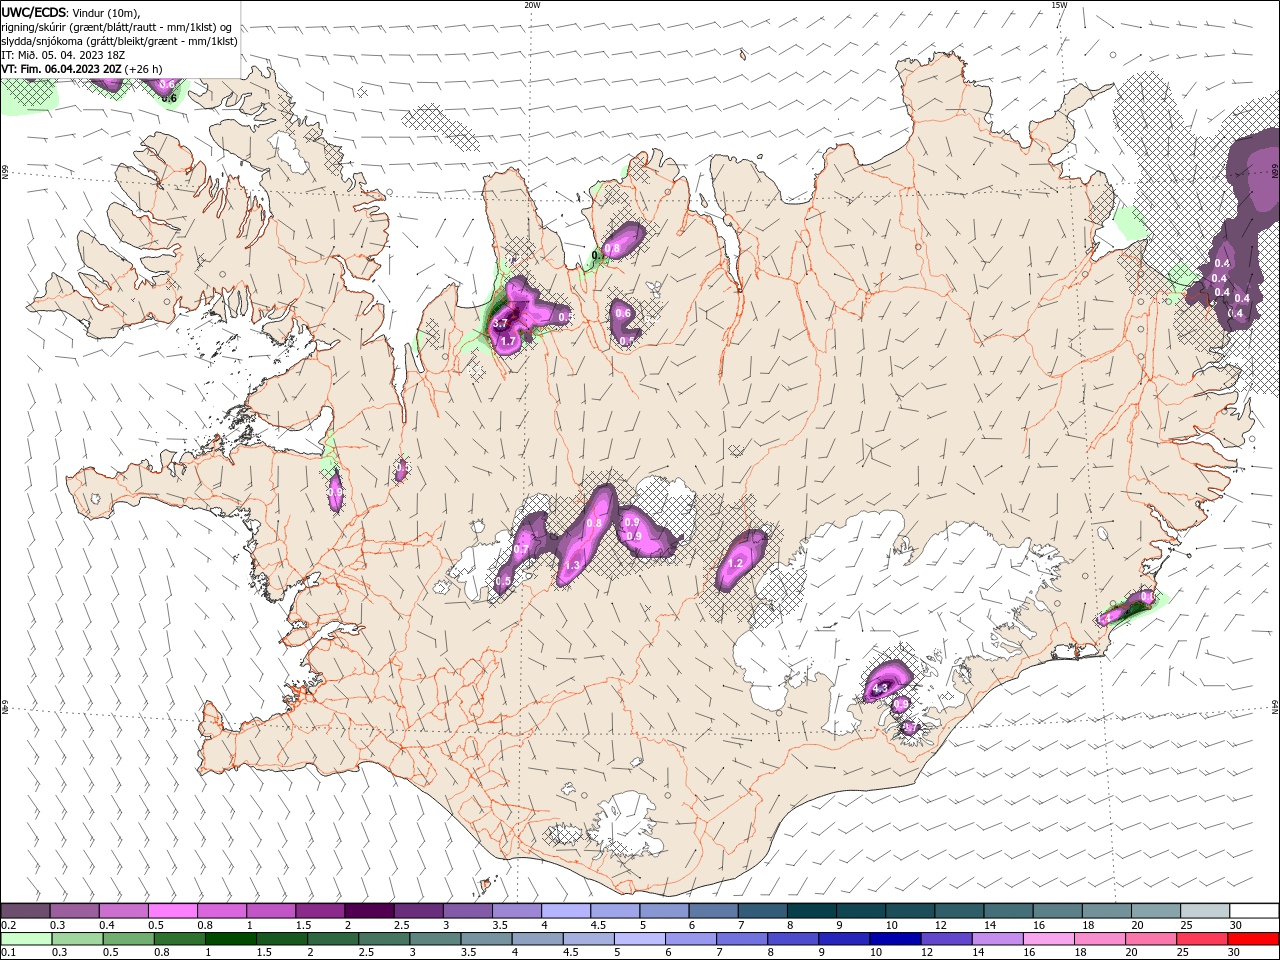Image resolution: width=1280 pixels, height=960 pixels.
Task: Click the pure red swatch labeled 30
Action: pos(1254,939)
